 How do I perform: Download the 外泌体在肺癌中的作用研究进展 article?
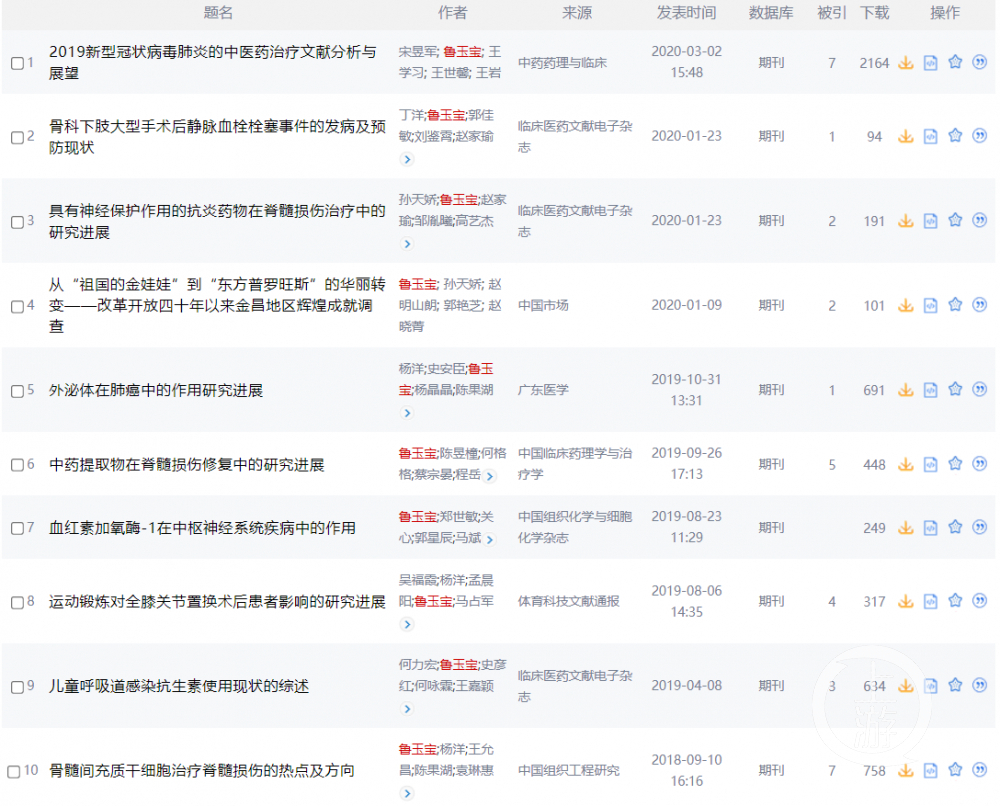906,390
